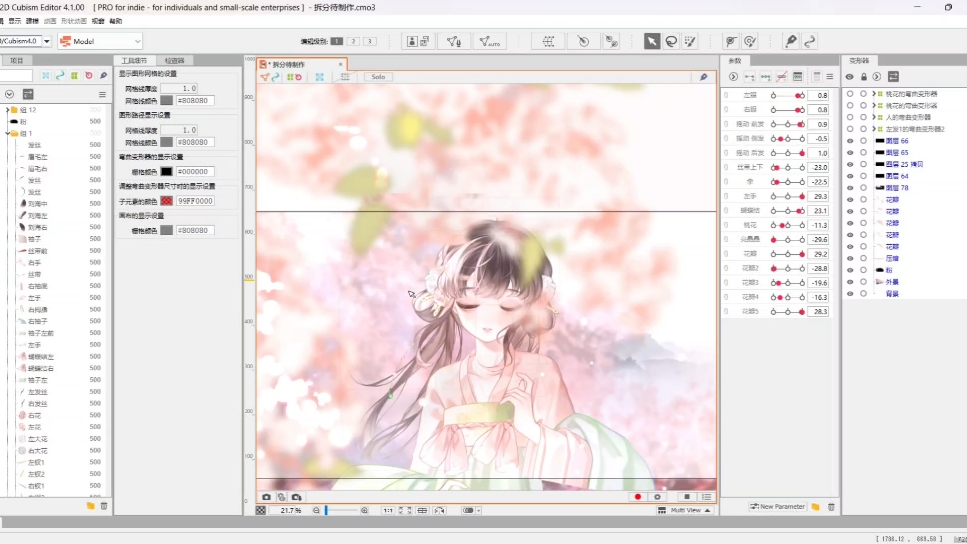Select the Arrow selection tool in toolbar
967x544 pixels.
coord(652,41)
